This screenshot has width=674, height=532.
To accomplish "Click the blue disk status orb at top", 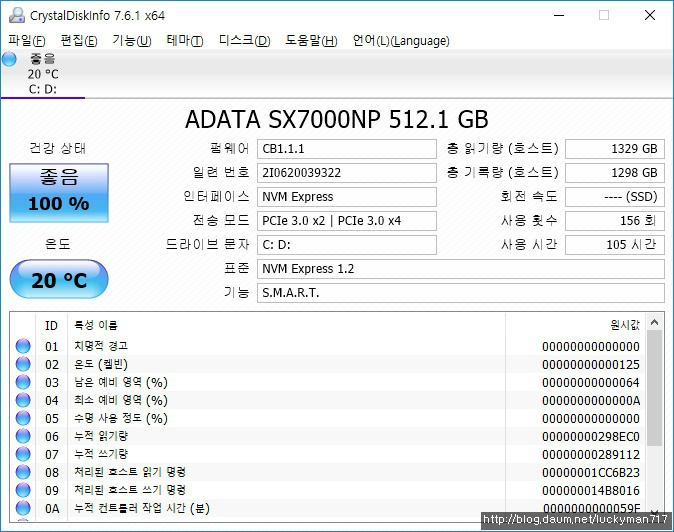I will pyautogui.click(x=9, y=59).
